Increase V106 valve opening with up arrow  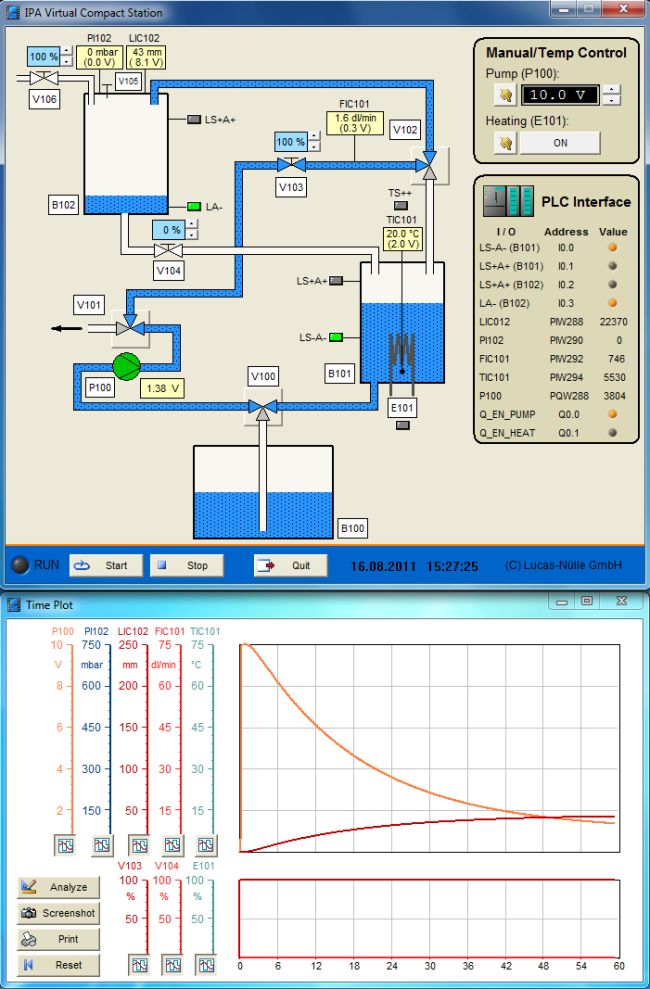pyautogui.click(x=66, y=51)
